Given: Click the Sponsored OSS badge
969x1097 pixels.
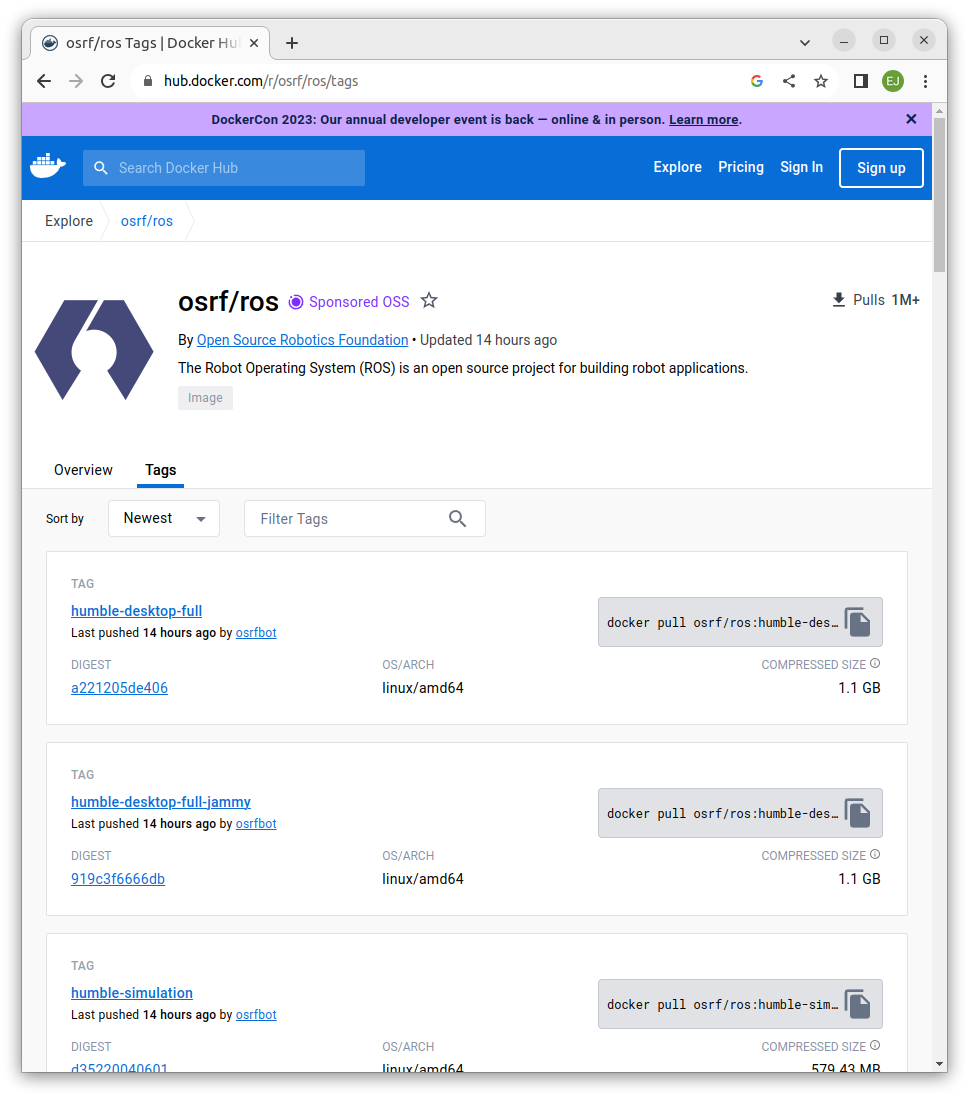Looking at the screenshot, I should (x=349, y=302).
